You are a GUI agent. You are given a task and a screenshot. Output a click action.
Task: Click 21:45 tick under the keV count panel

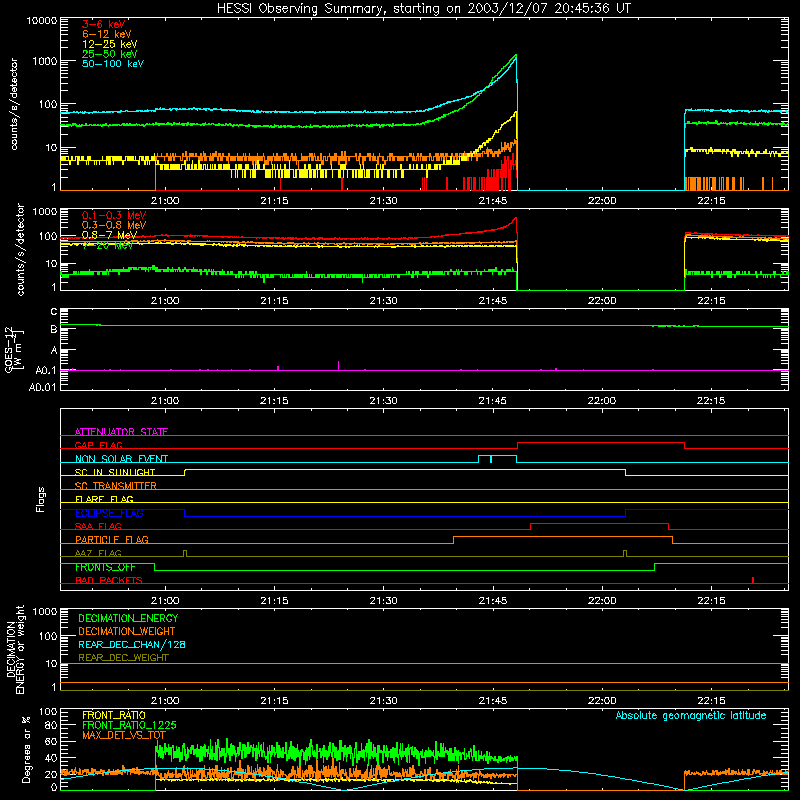(493, 201)
